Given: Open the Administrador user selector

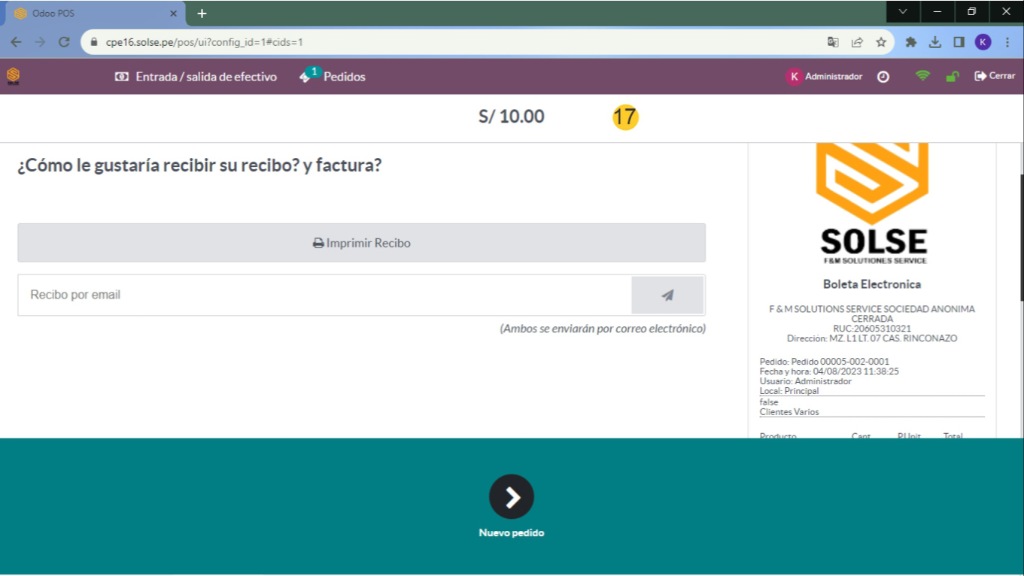Looking at the screenshot, I should (824, 76).
